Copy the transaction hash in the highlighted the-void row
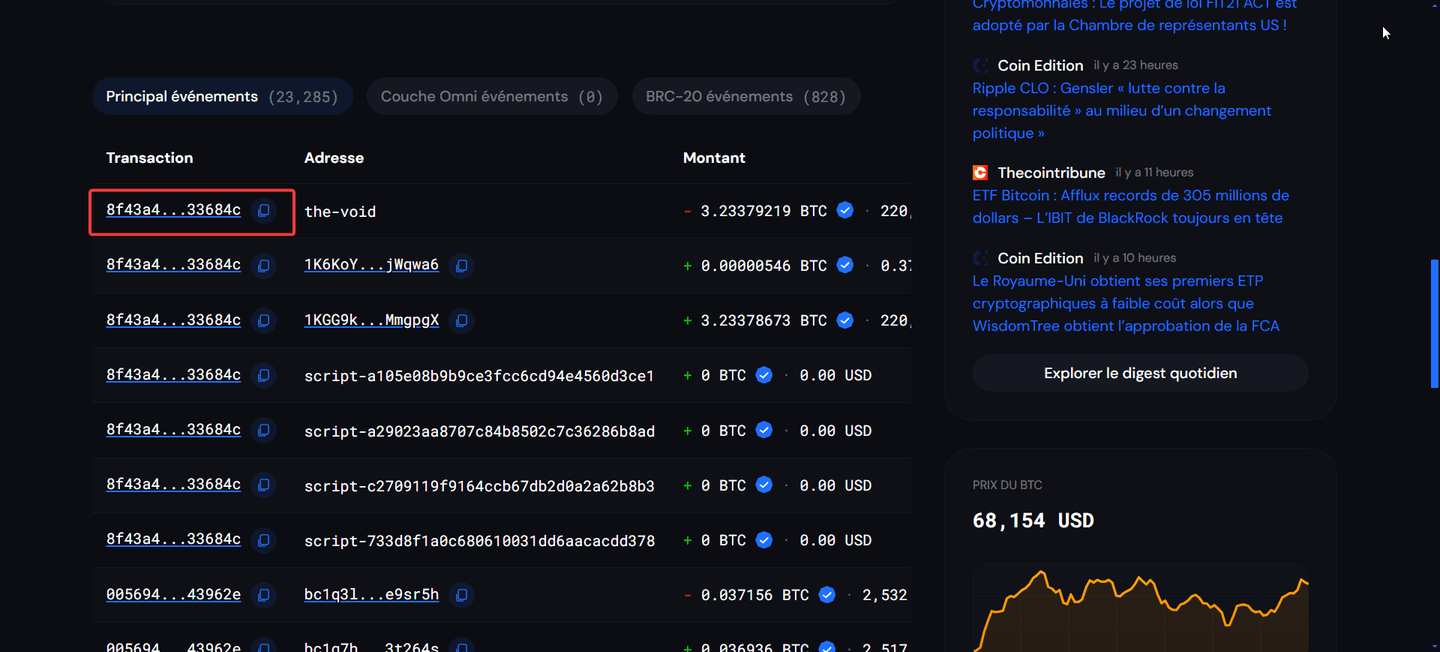This screenshot has height=652, width=1440. point(263,211)
